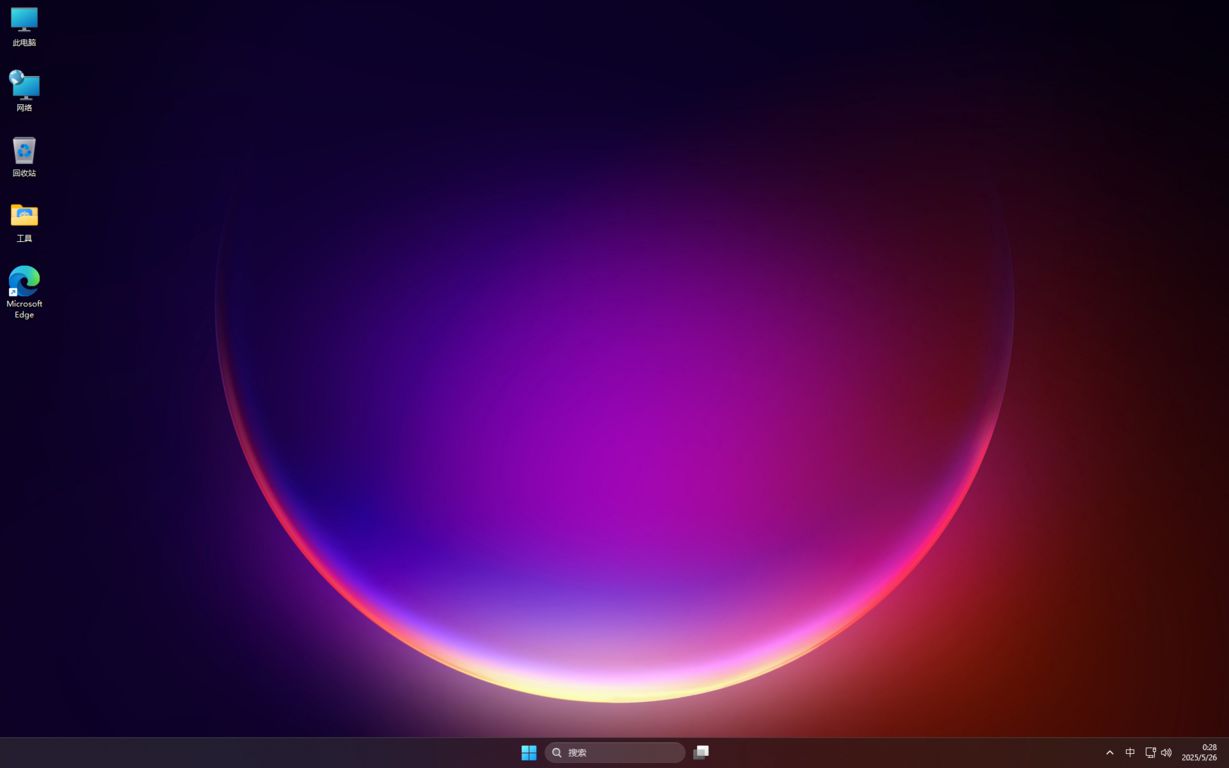The image size is (1229, 768).
Task: Show hidden system tray icons
Action: (1109, 753)
